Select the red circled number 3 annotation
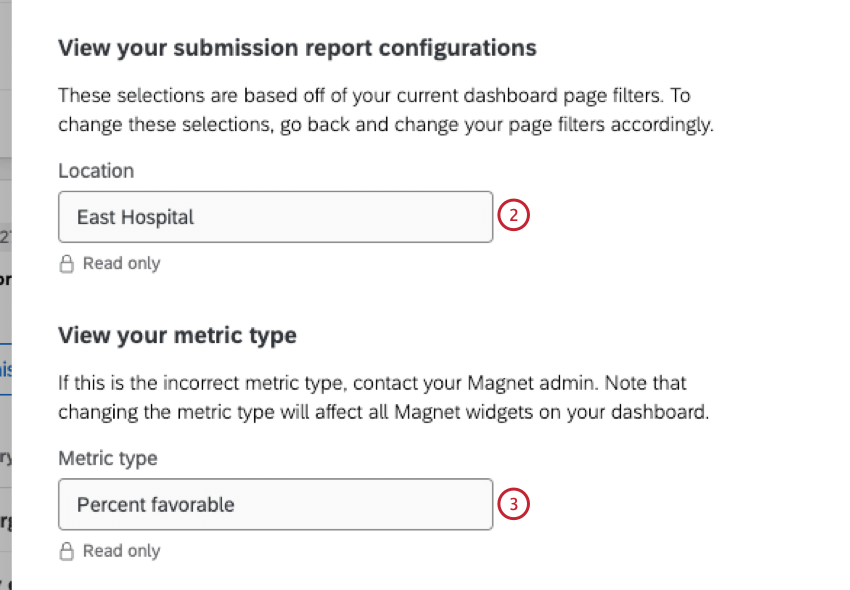This screenshot has height=590, width=850. click(x=513, y=505)
